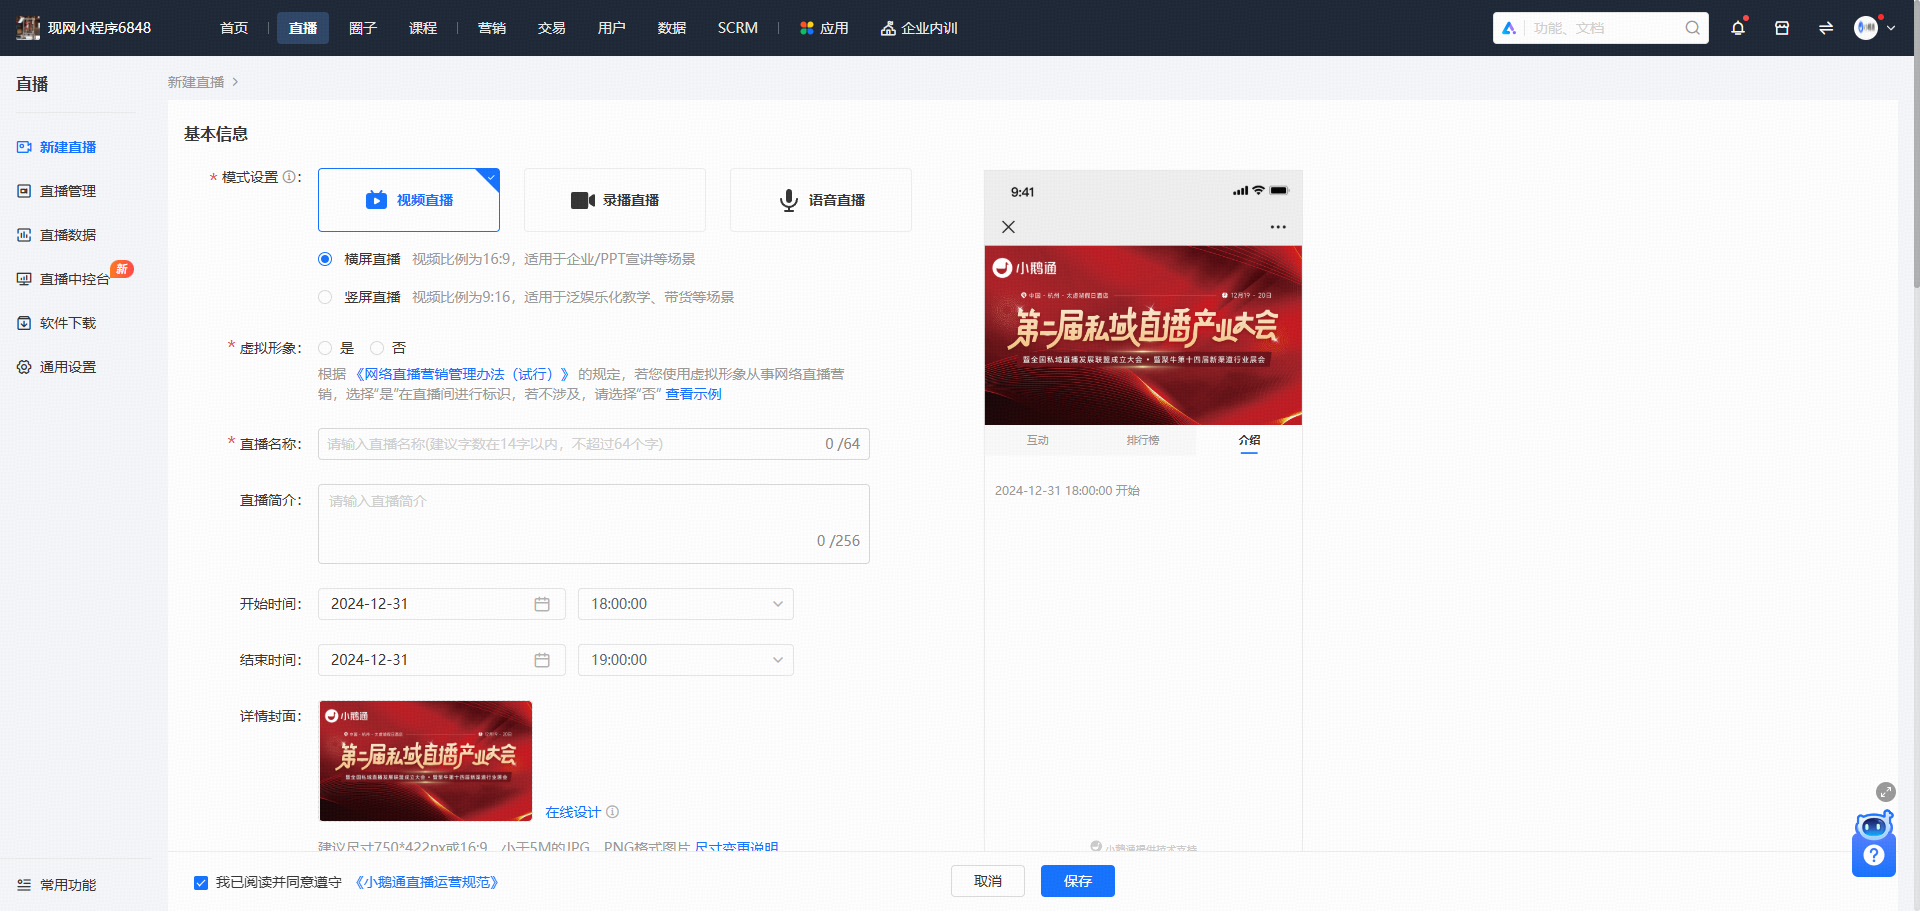
Task: Select 语音直播 mode card
Action: pos(821,200)
